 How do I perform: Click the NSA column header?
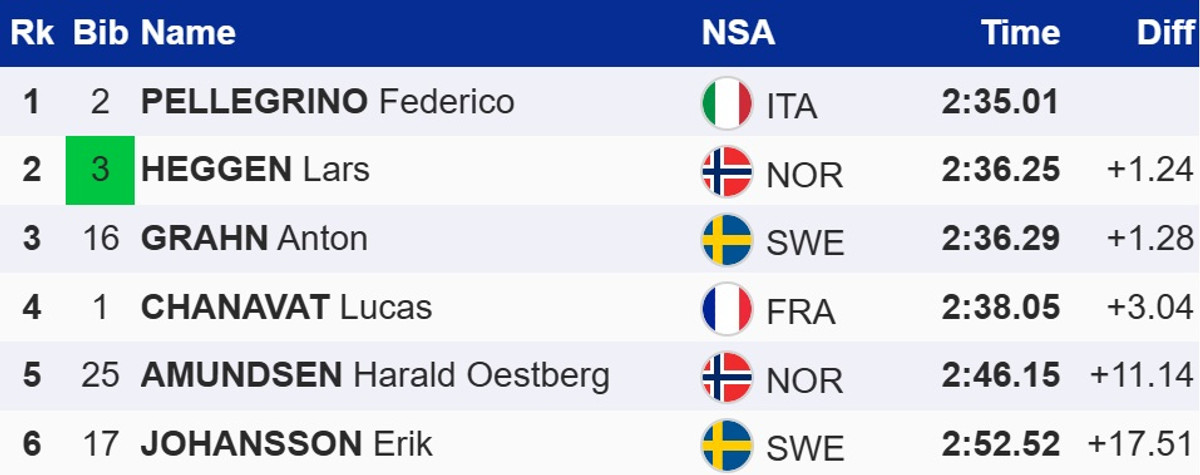click(x=738, y=33)
